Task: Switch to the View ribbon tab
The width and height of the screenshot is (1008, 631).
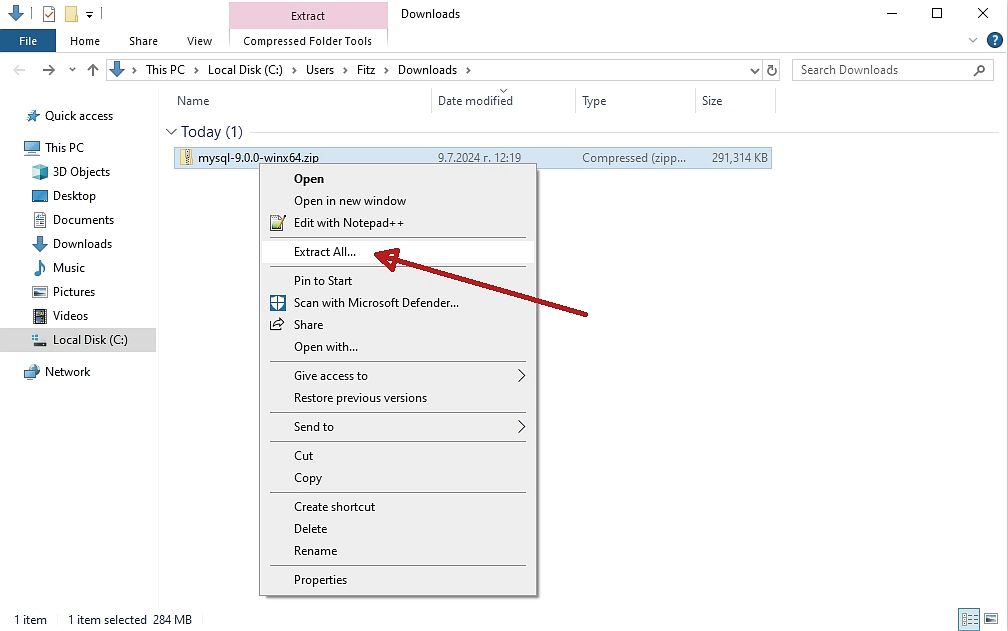Action: [x=199, y=41]
